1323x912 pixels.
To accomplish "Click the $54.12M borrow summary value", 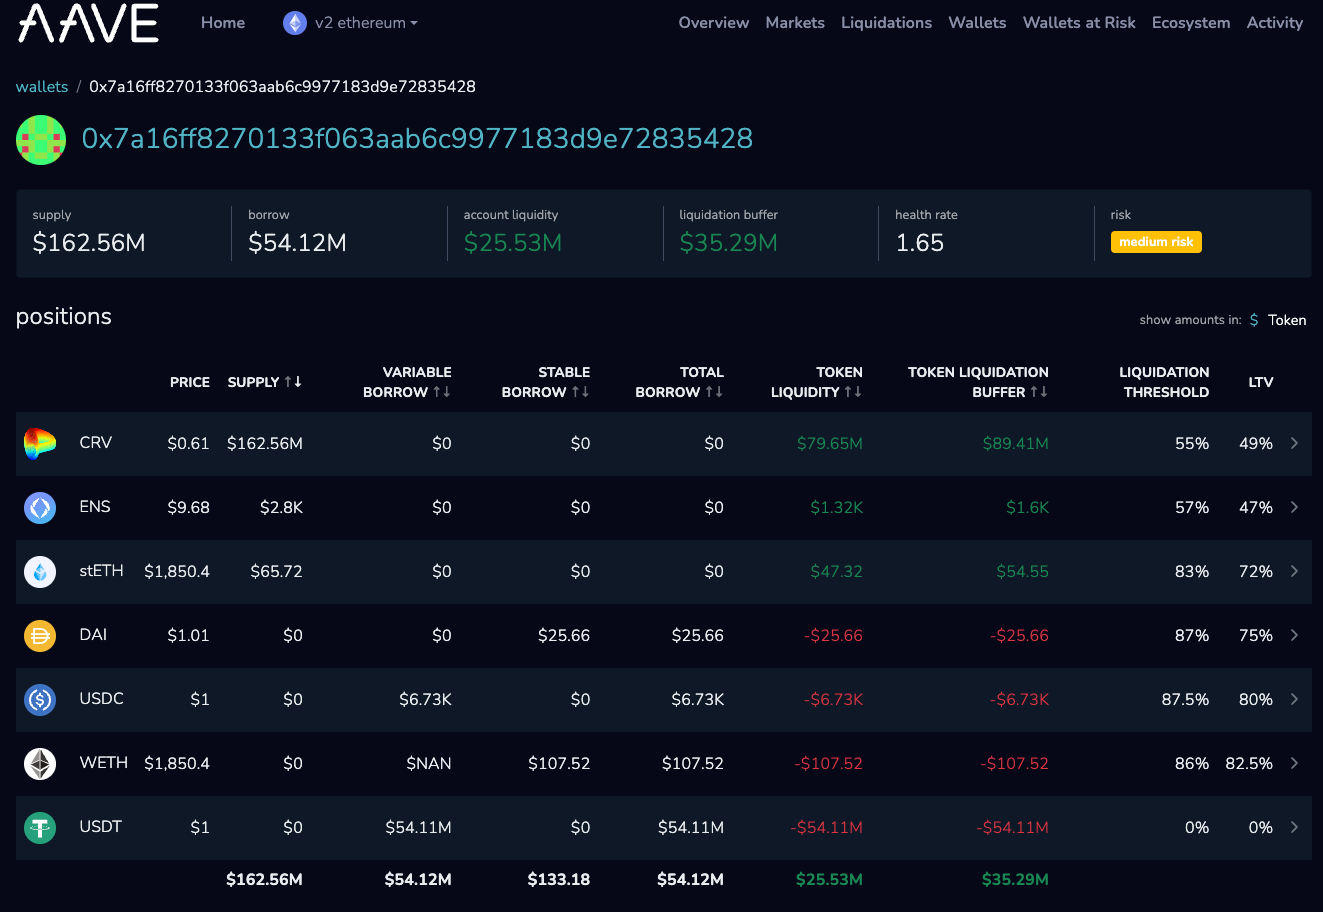I will pos(297,243).
